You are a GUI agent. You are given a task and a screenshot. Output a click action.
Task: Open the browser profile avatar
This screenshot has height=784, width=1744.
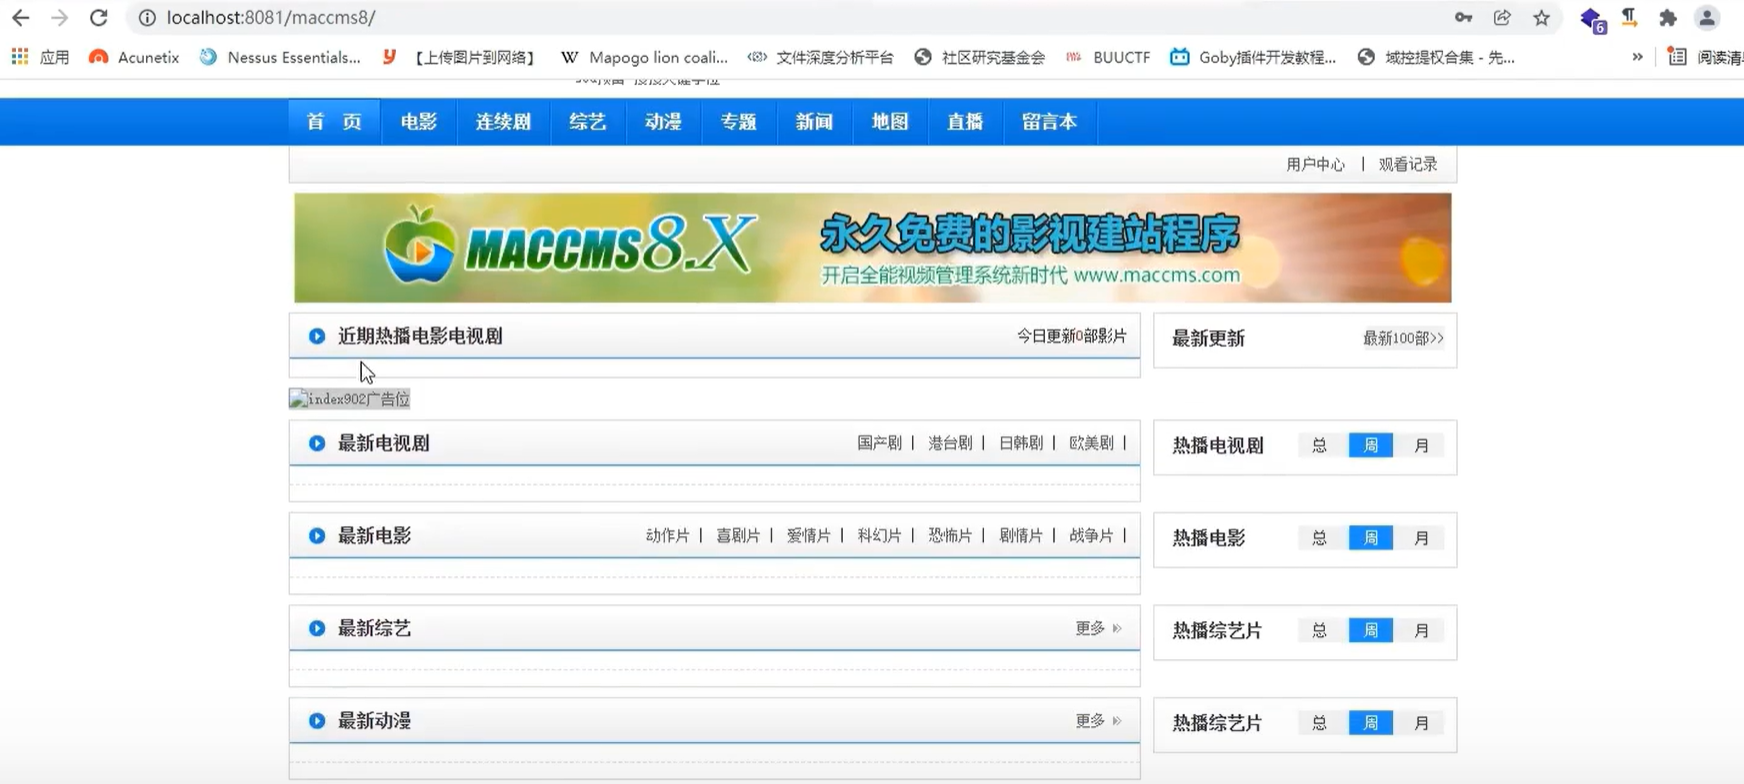[1707, 18]
